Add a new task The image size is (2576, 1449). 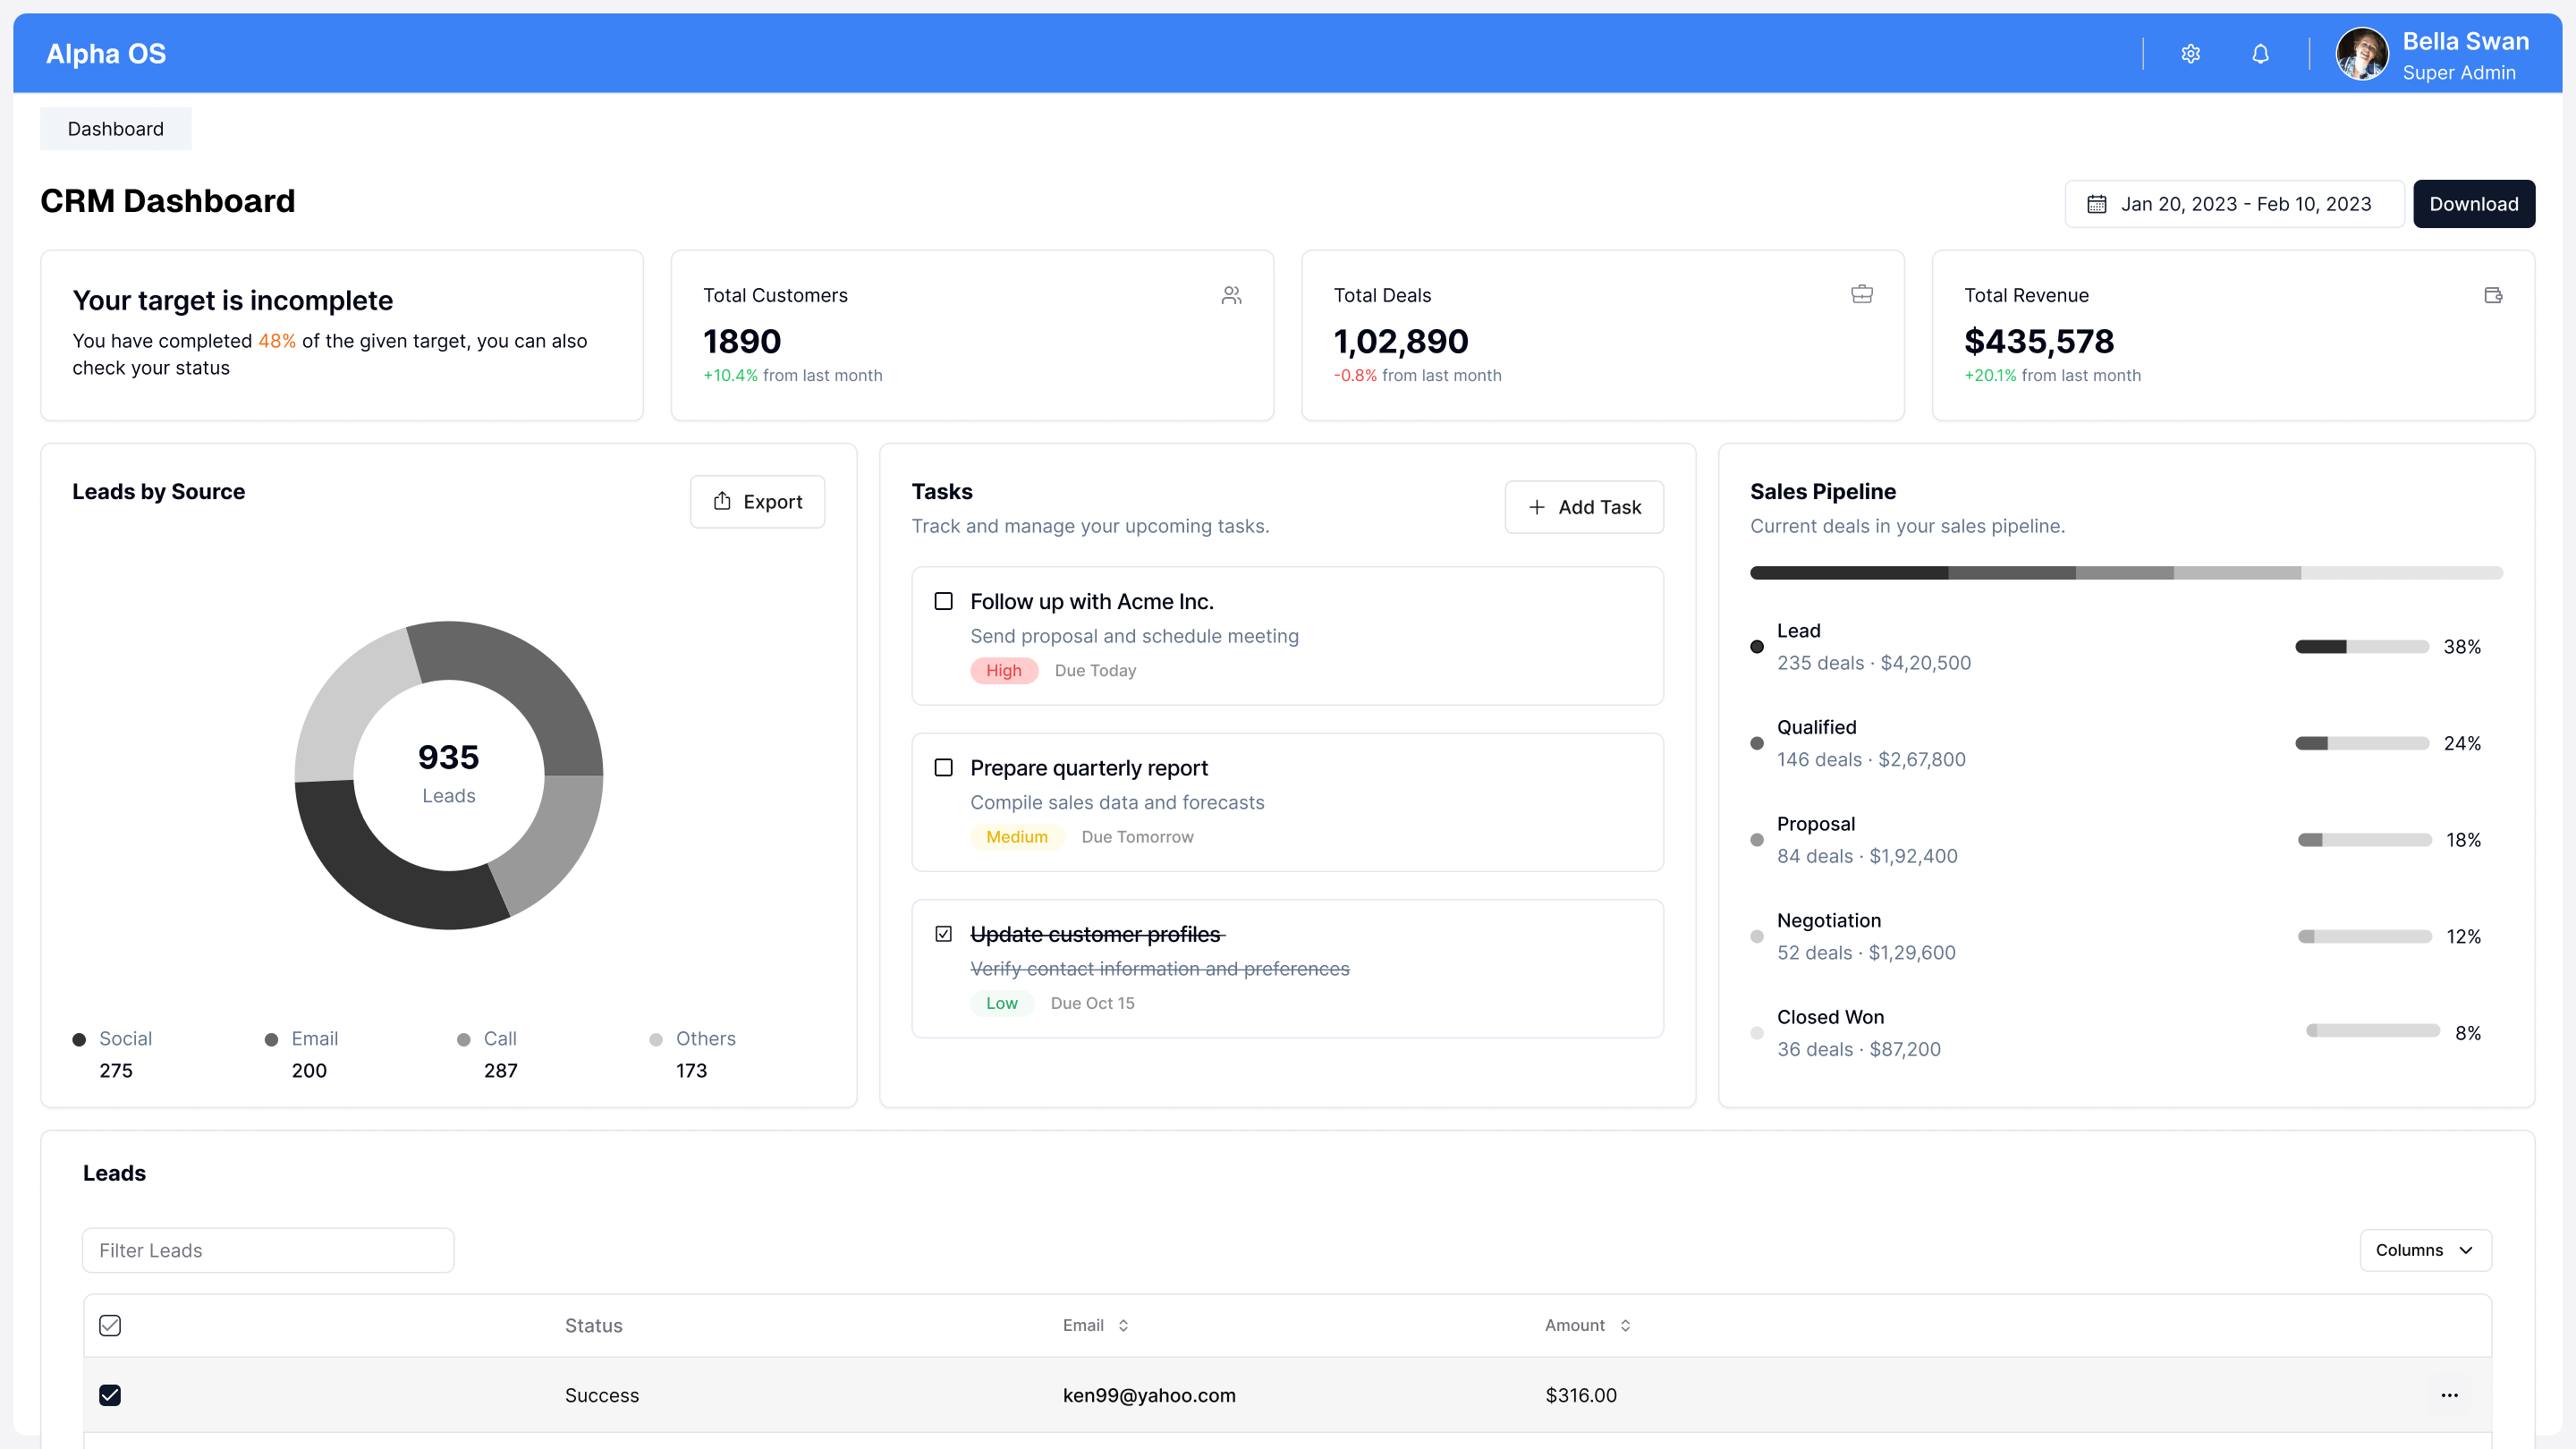coord(1584,507)
